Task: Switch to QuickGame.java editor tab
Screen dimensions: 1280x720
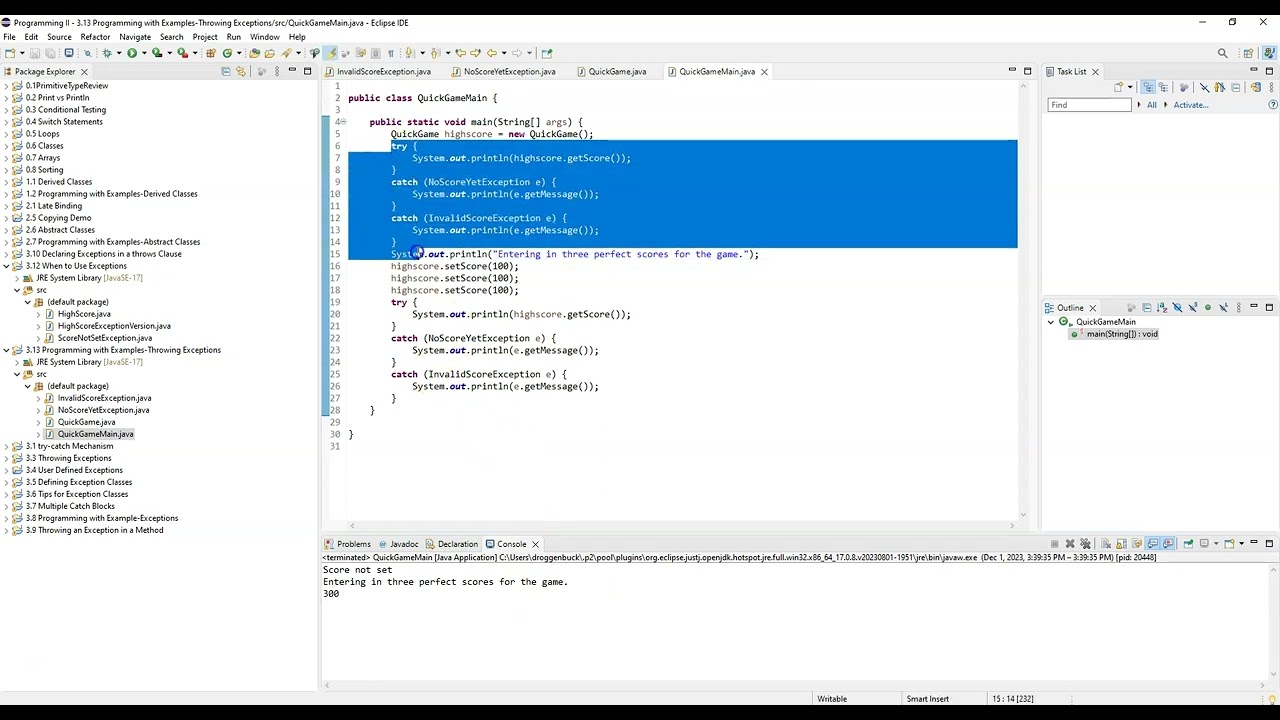Action: 611,72
